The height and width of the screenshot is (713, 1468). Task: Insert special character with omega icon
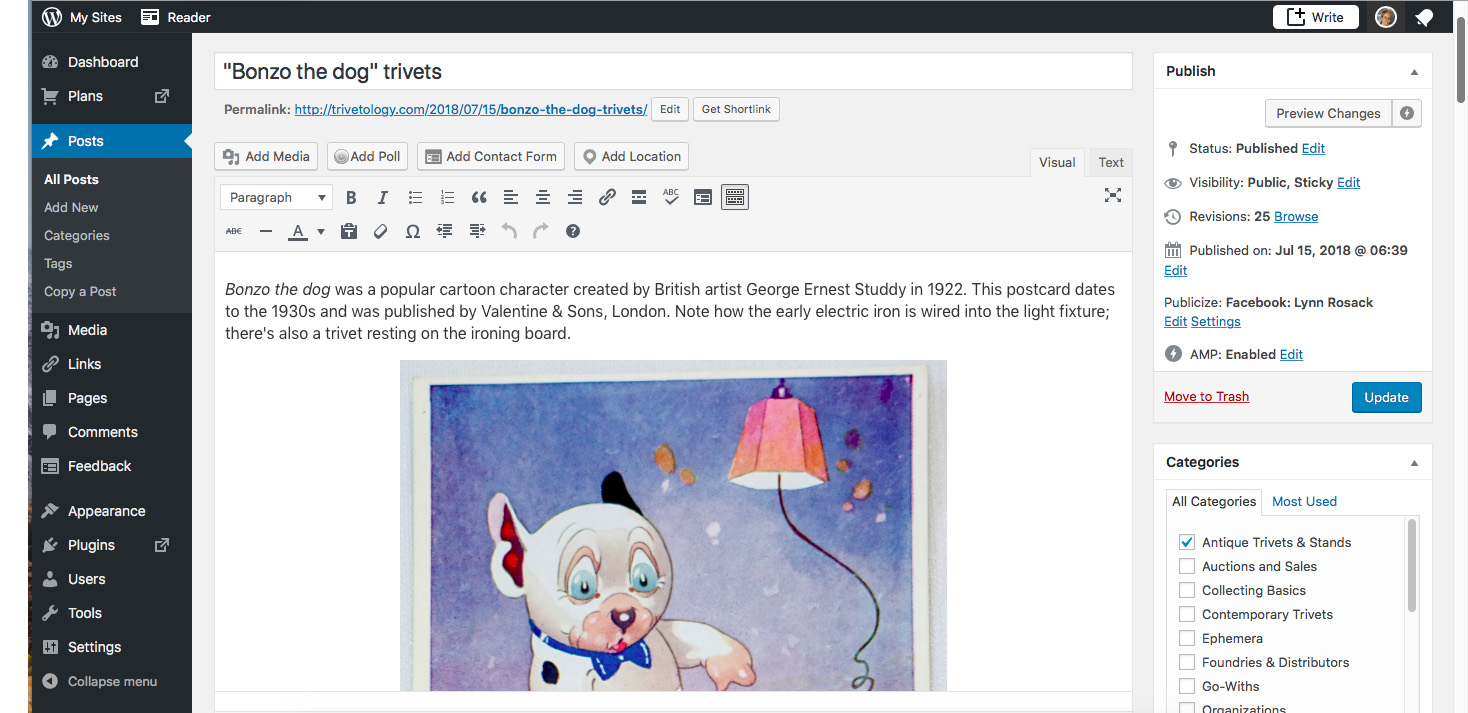[412, 232]
